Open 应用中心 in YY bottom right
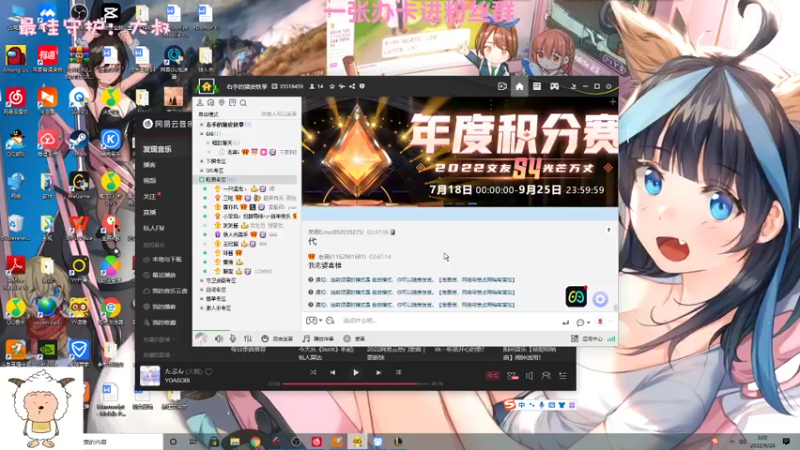 point(587,339)
